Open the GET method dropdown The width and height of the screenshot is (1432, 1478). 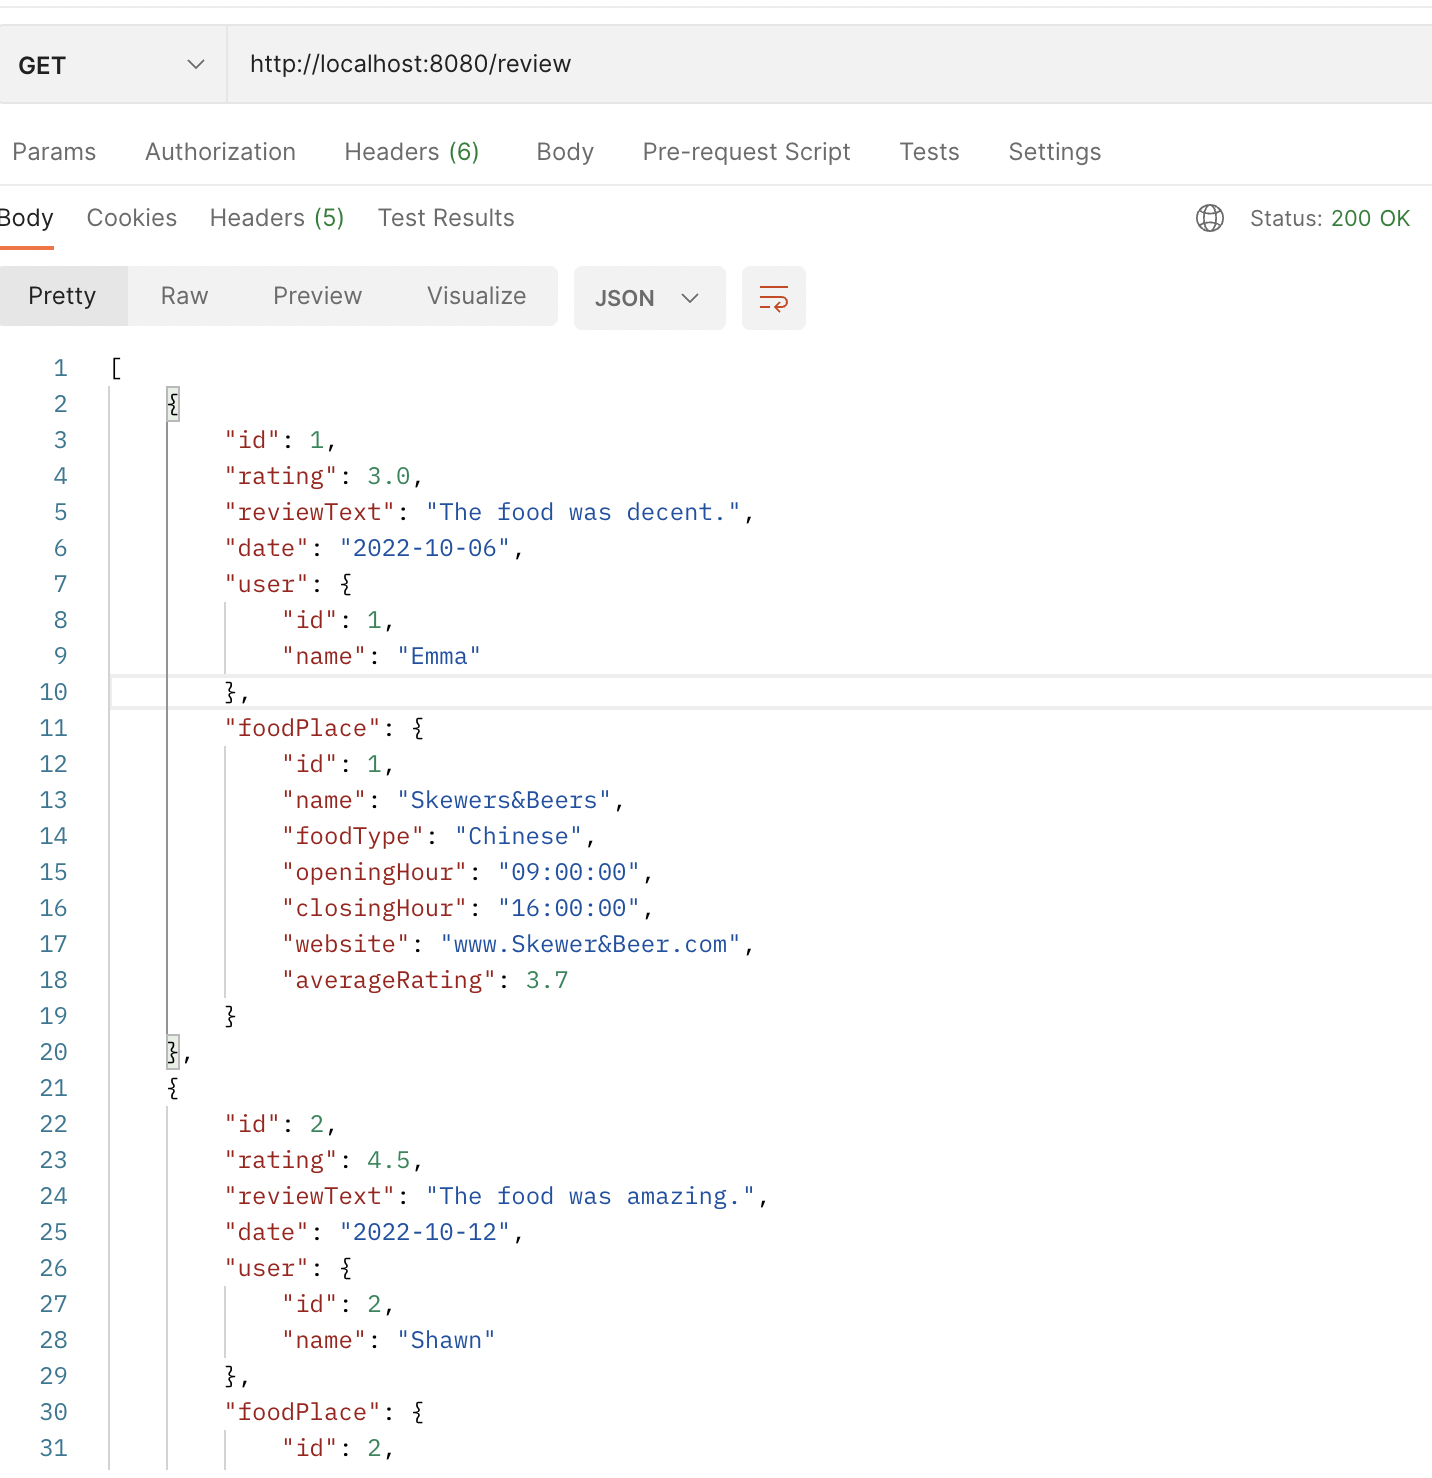112,65
